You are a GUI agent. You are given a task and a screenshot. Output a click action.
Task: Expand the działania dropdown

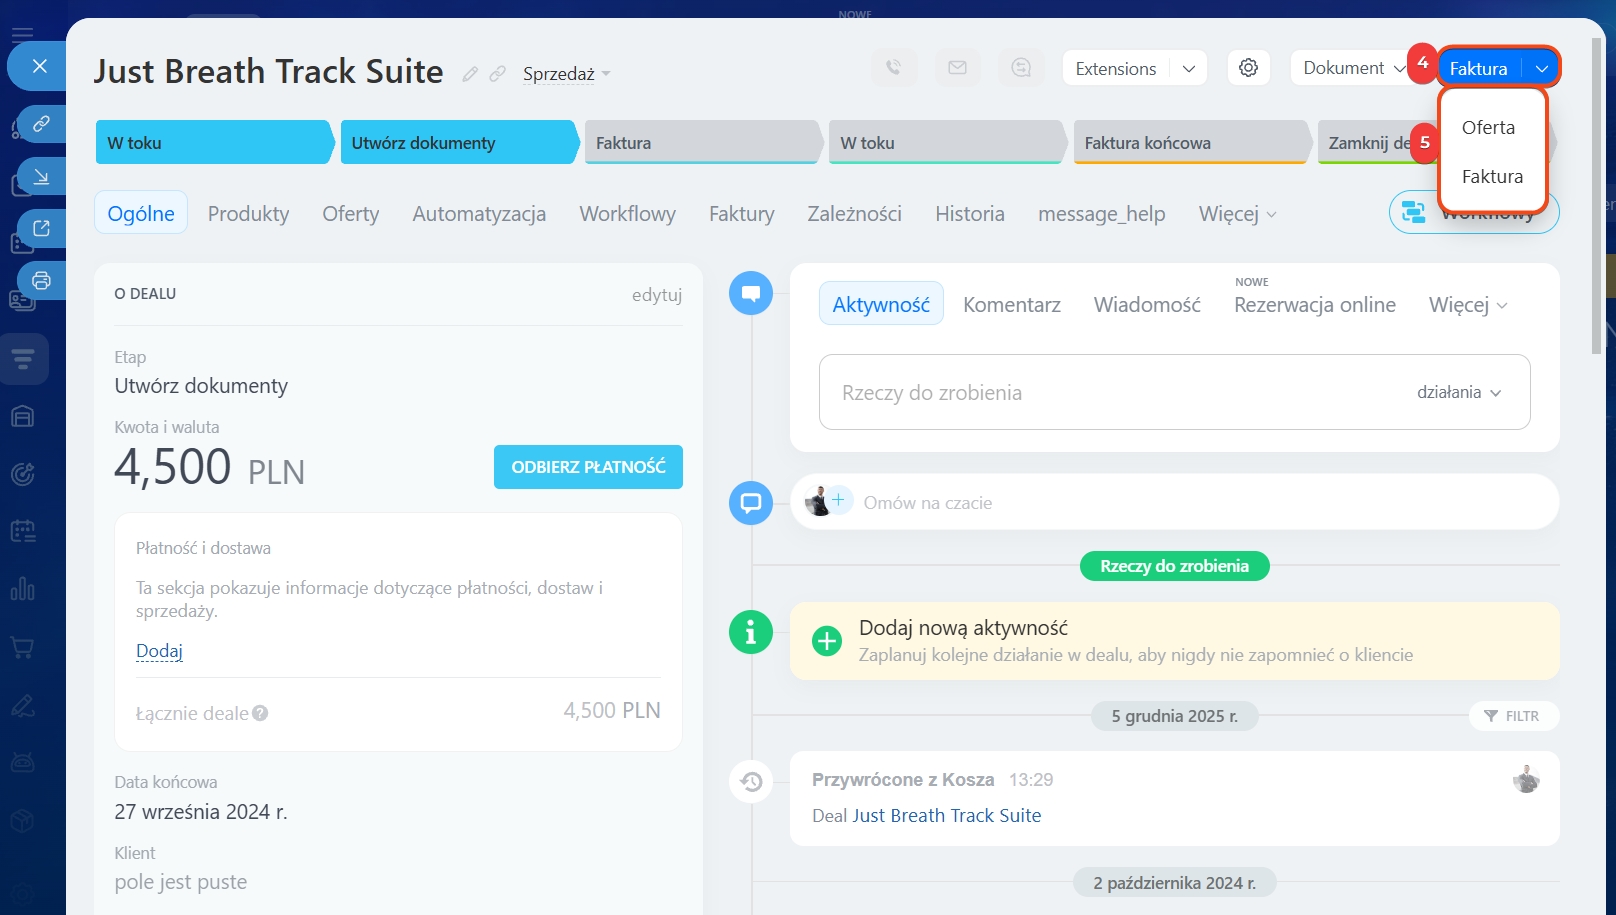coord(1458,392)
